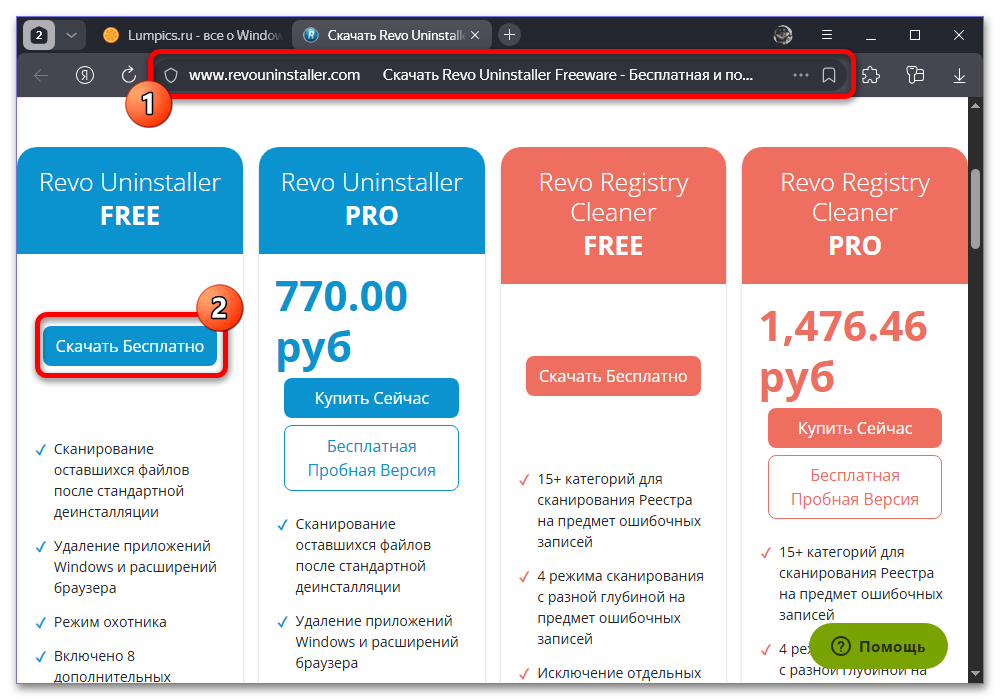Click the scrollbar down arrow

[x=976, y=673]
